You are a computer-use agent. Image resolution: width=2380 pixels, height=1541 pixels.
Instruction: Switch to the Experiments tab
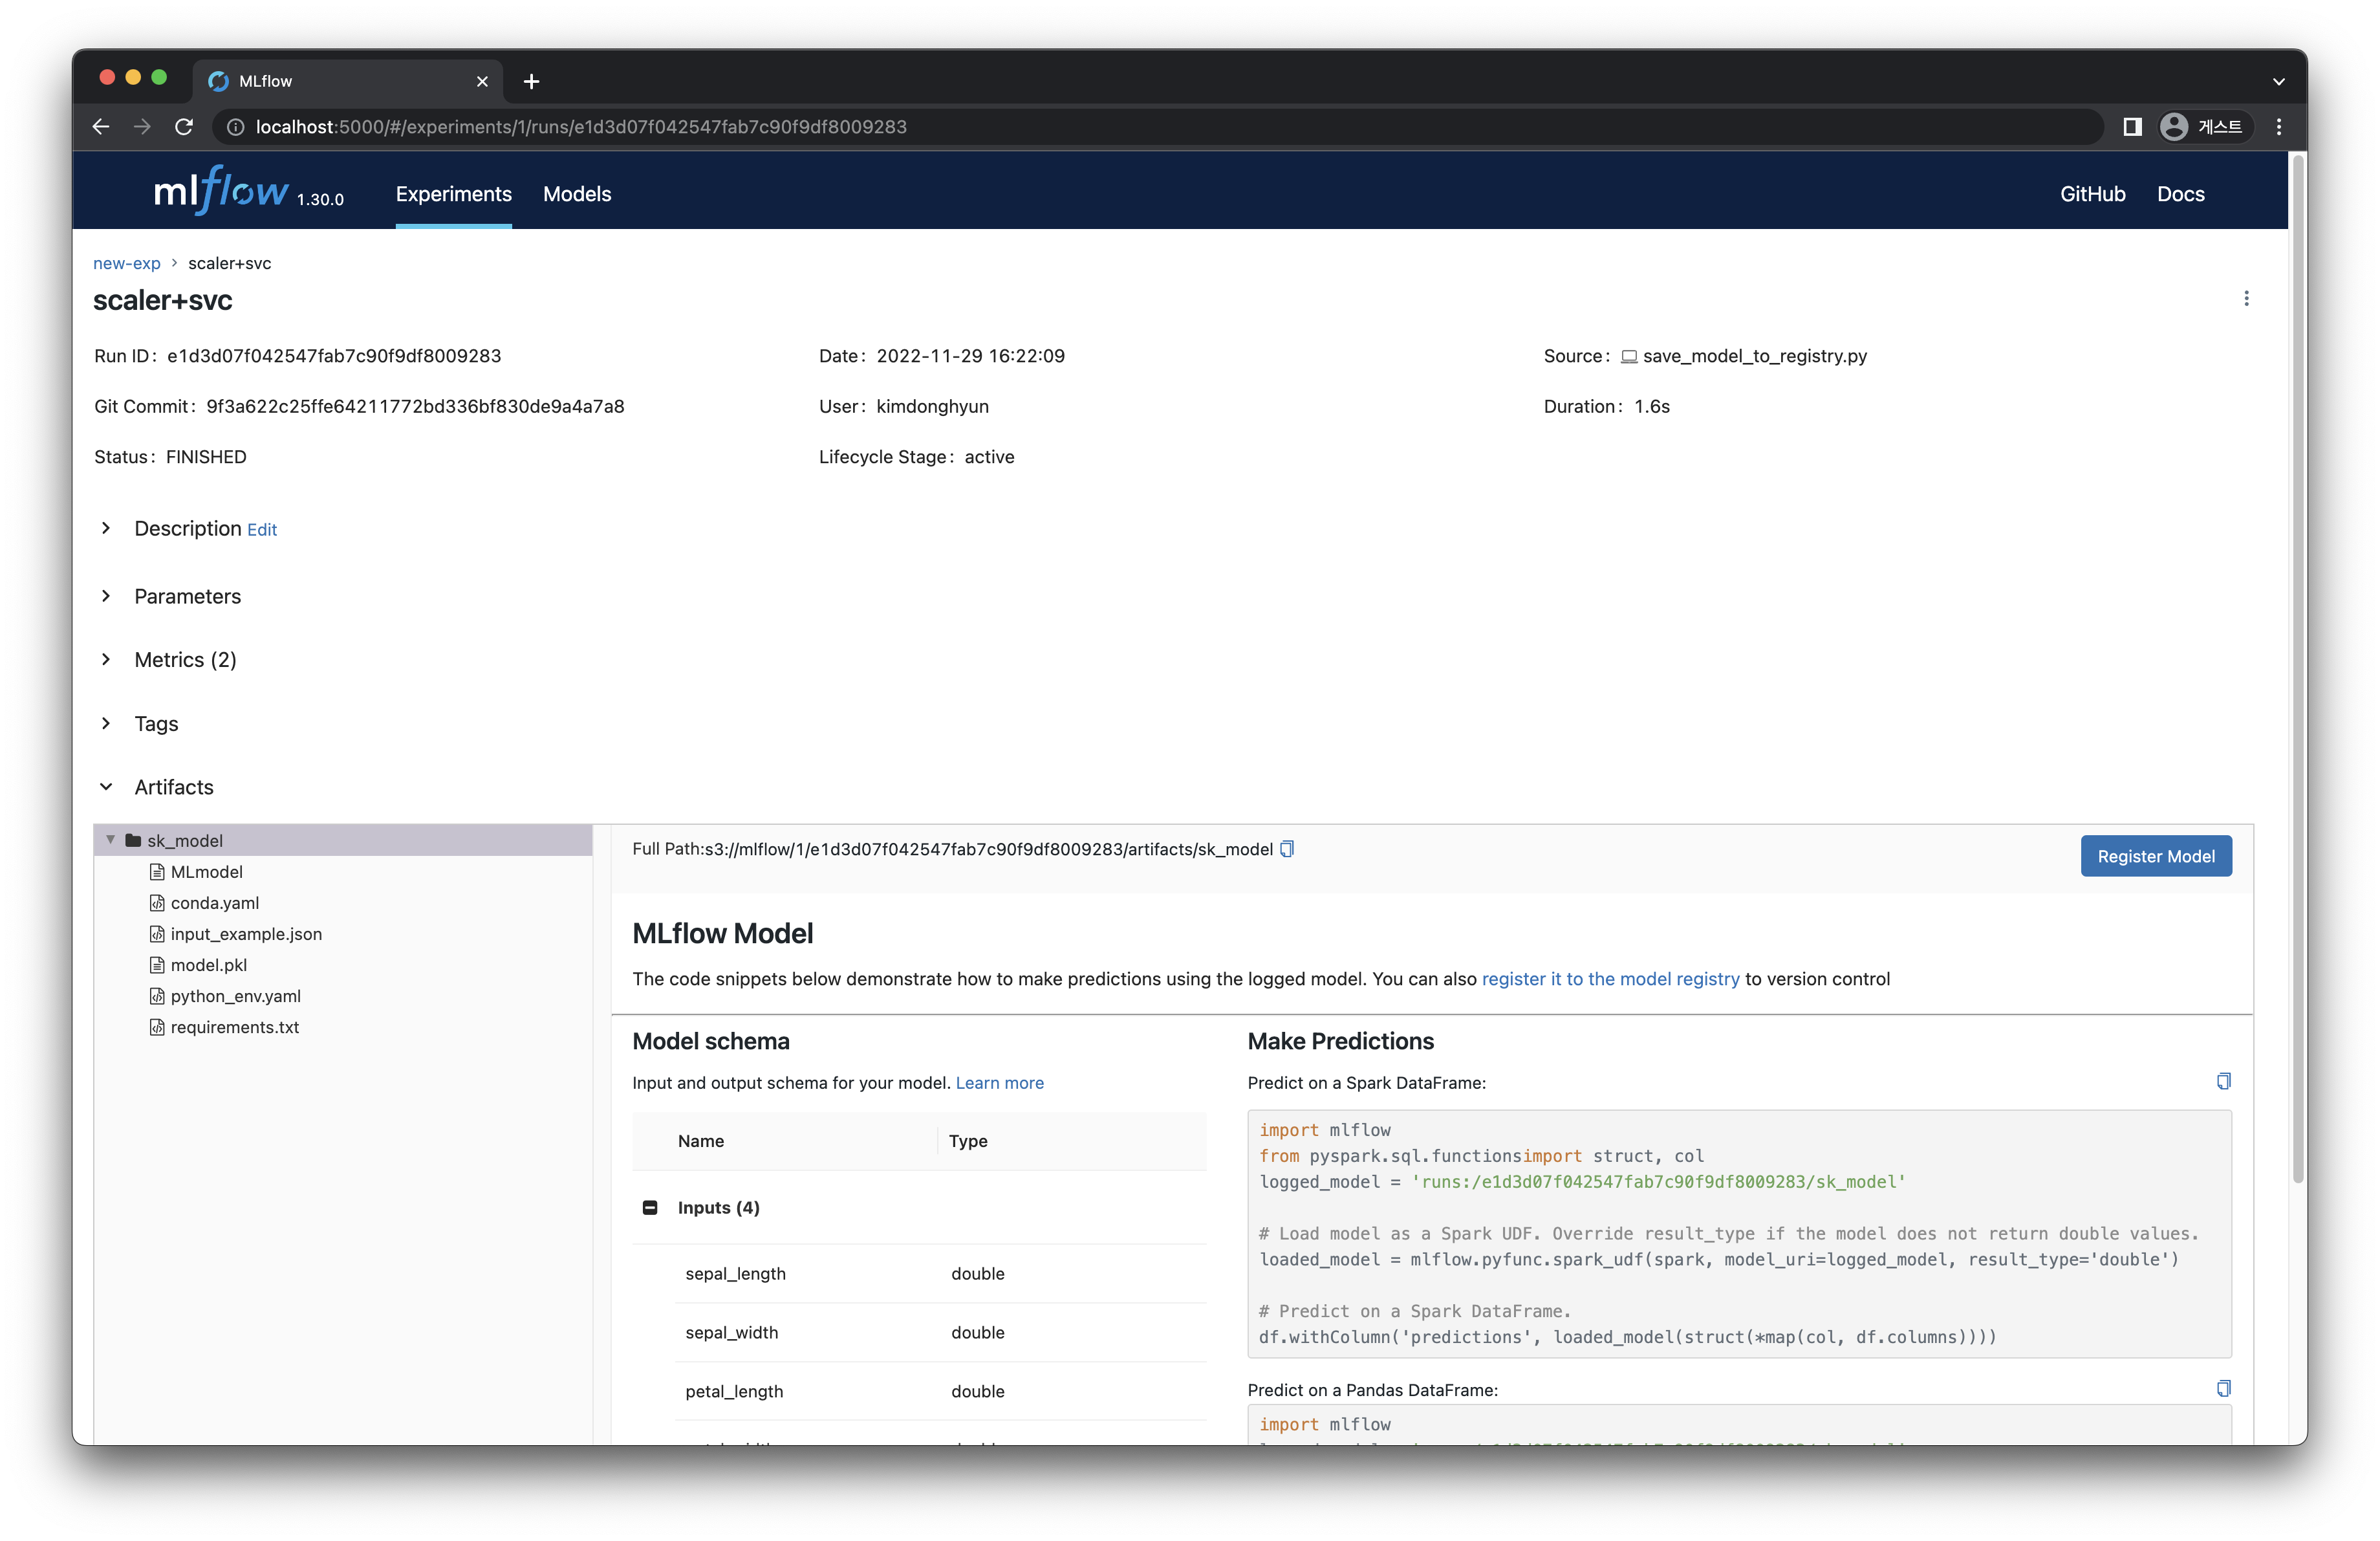tap(453, 194)
